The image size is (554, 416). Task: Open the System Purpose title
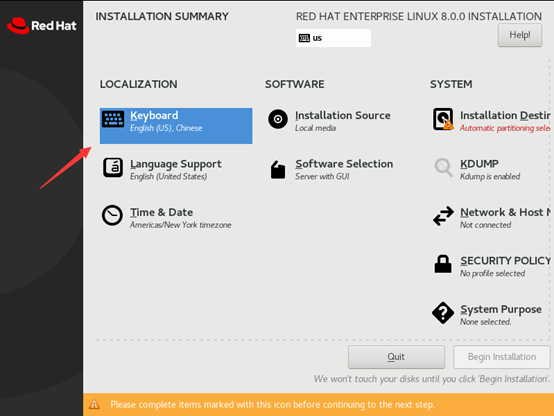click(x=501, y=309)
